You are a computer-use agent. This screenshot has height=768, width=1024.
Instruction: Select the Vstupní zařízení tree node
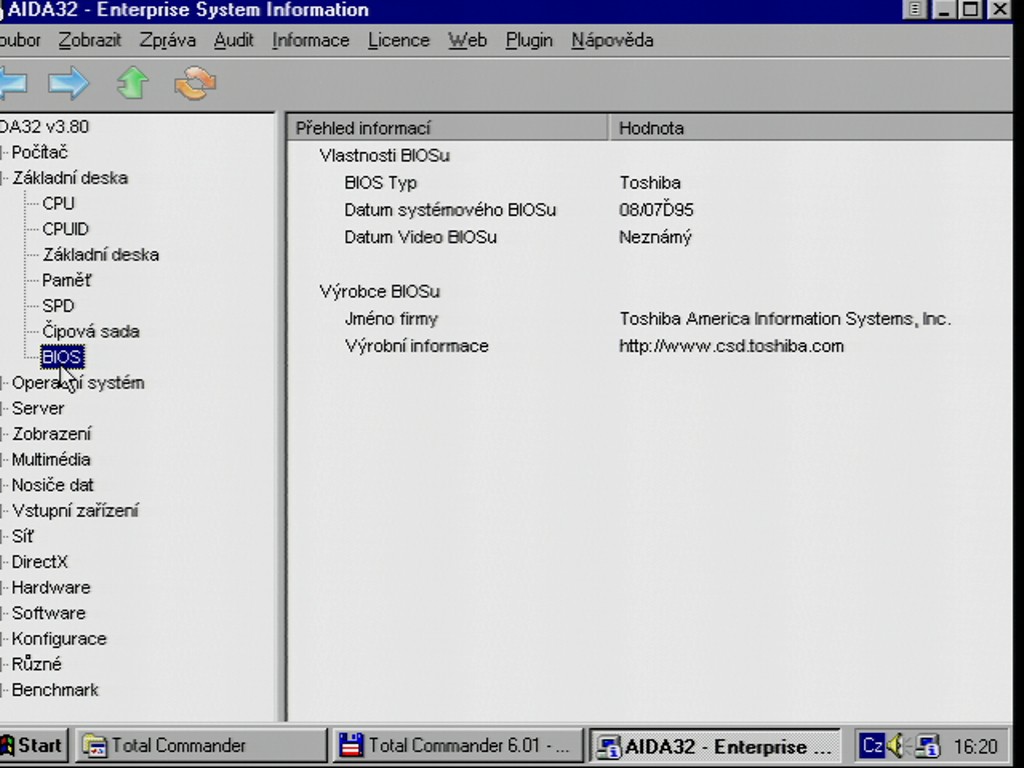pos(75,510)
